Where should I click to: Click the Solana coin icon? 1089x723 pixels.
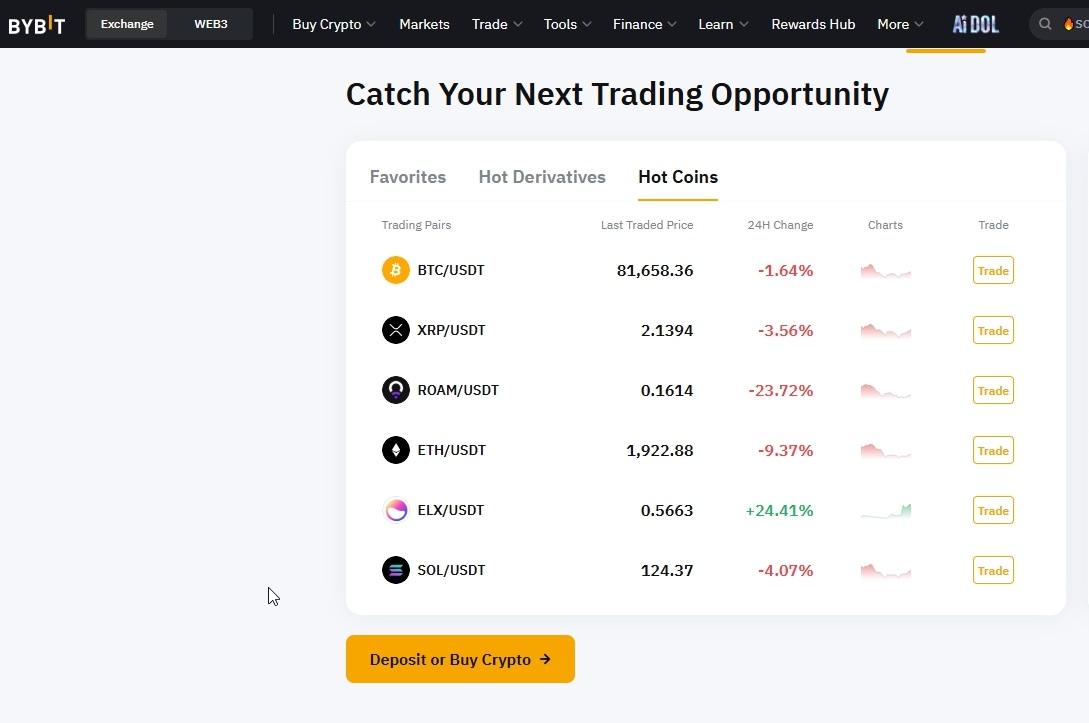point(396,570)
